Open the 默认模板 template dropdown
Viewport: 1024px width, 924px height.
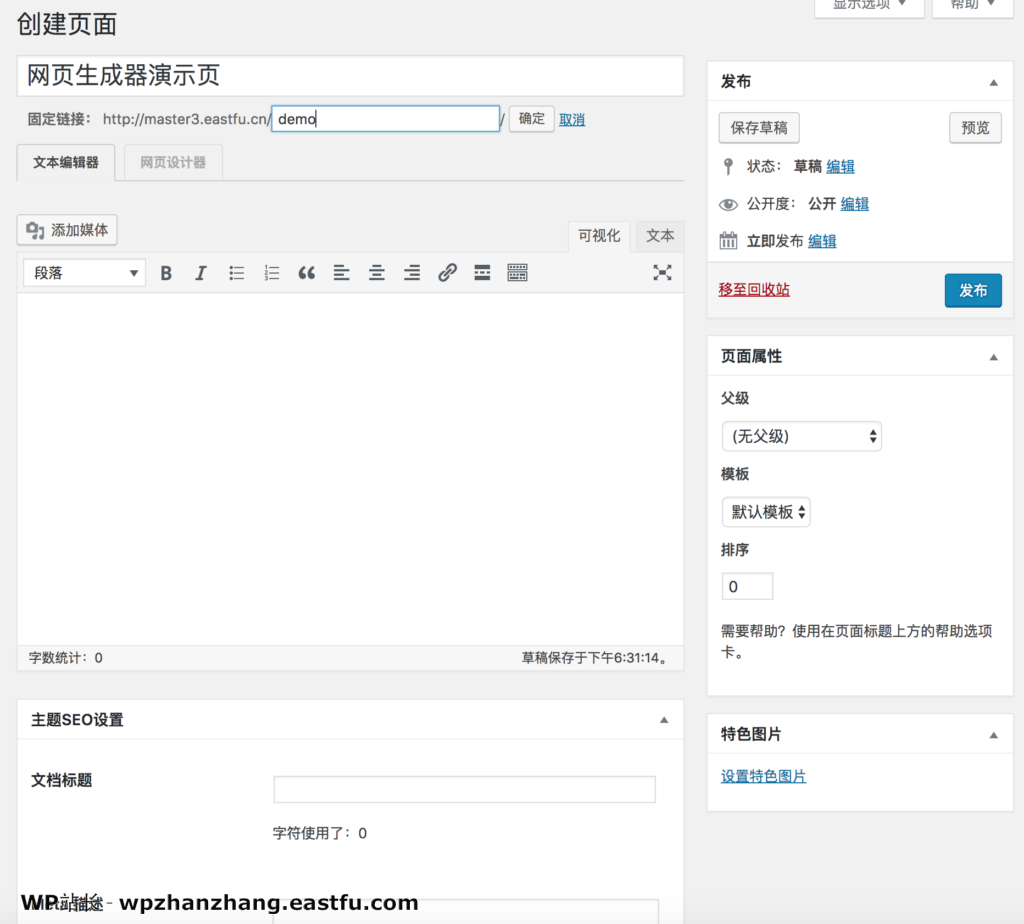(766, 512)
